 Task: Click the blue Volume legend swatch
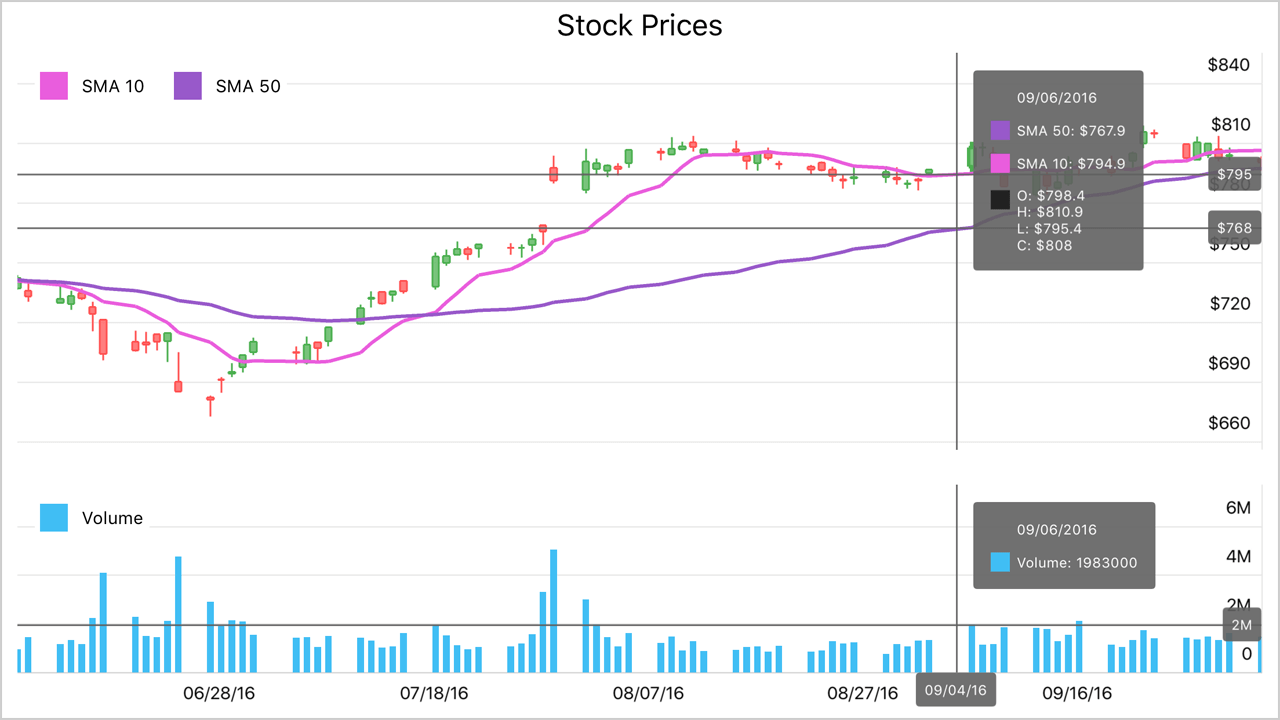pos(54,518)
